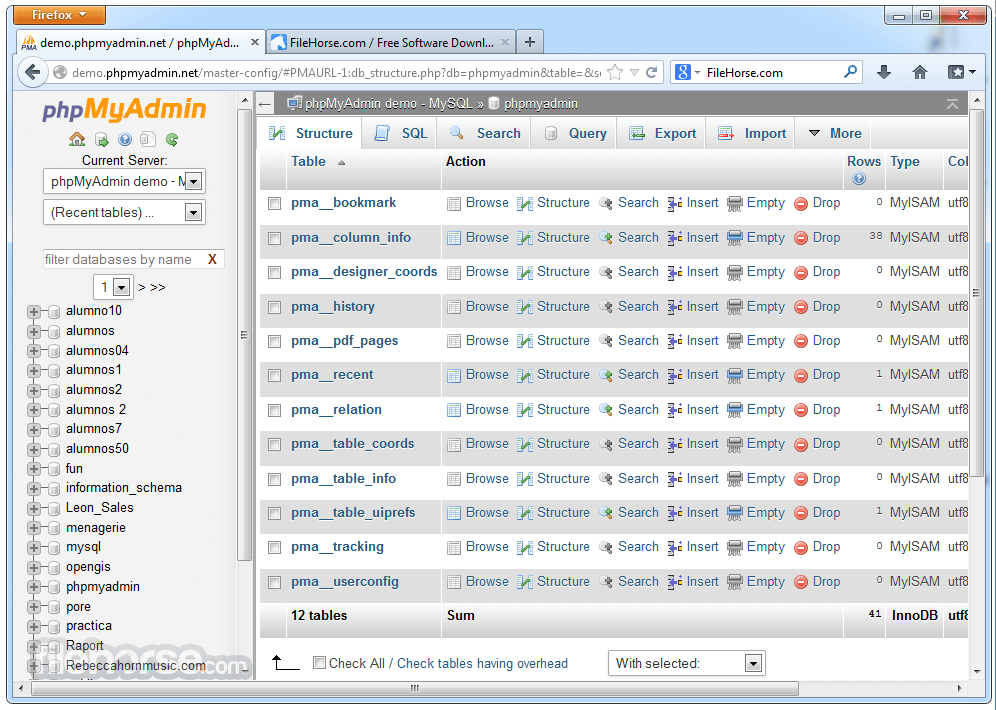Click the Firefox URL address bar
This screenshot has width=996, height=710.
[x=337, y=72]
